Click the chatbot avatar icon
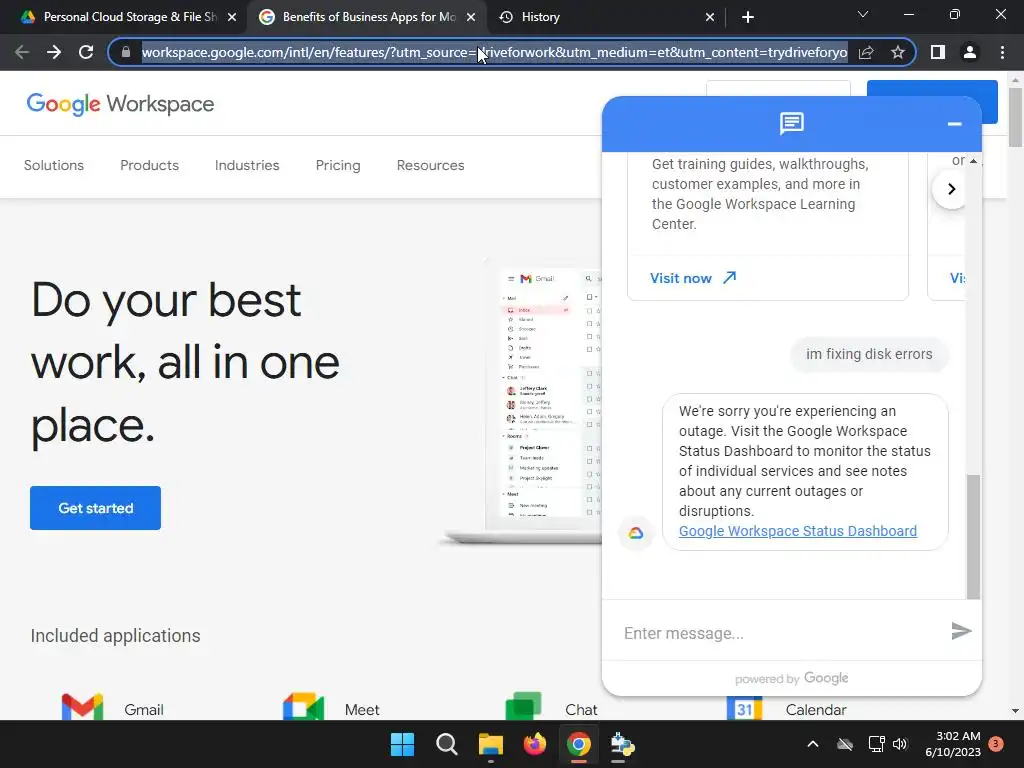The image size is (1024, 768). coord(635,534)
